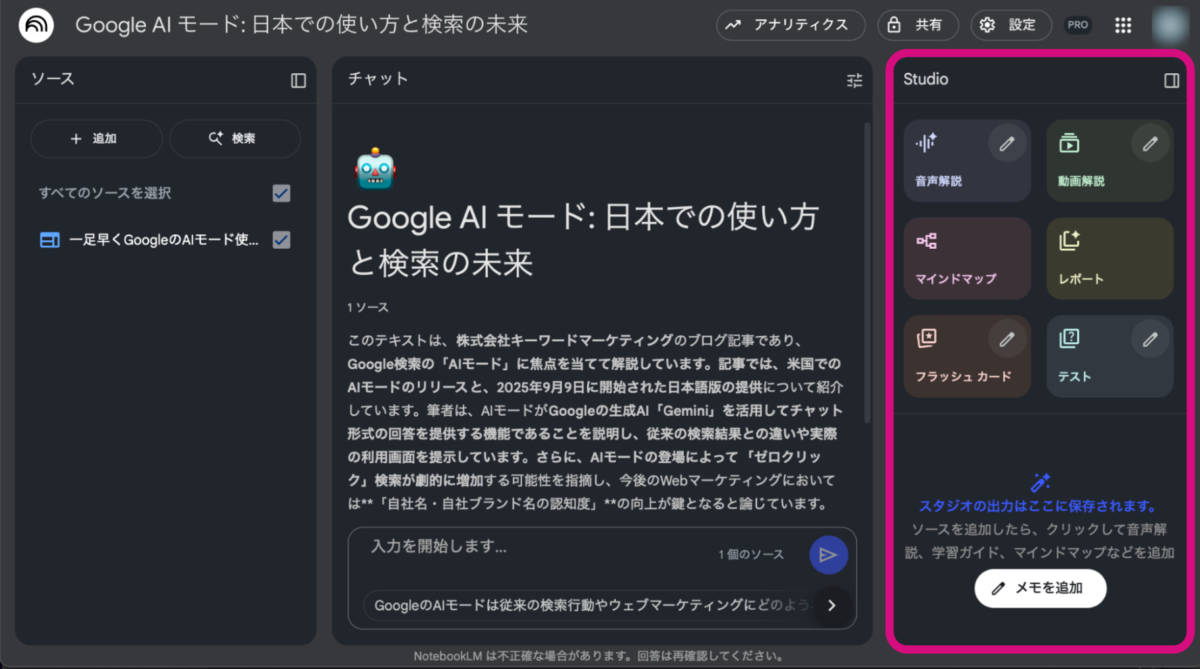The height and width of the screenshot is (669, 1200).
Task: Open chat settings sliders icon
Action: [x=854, y=80]
